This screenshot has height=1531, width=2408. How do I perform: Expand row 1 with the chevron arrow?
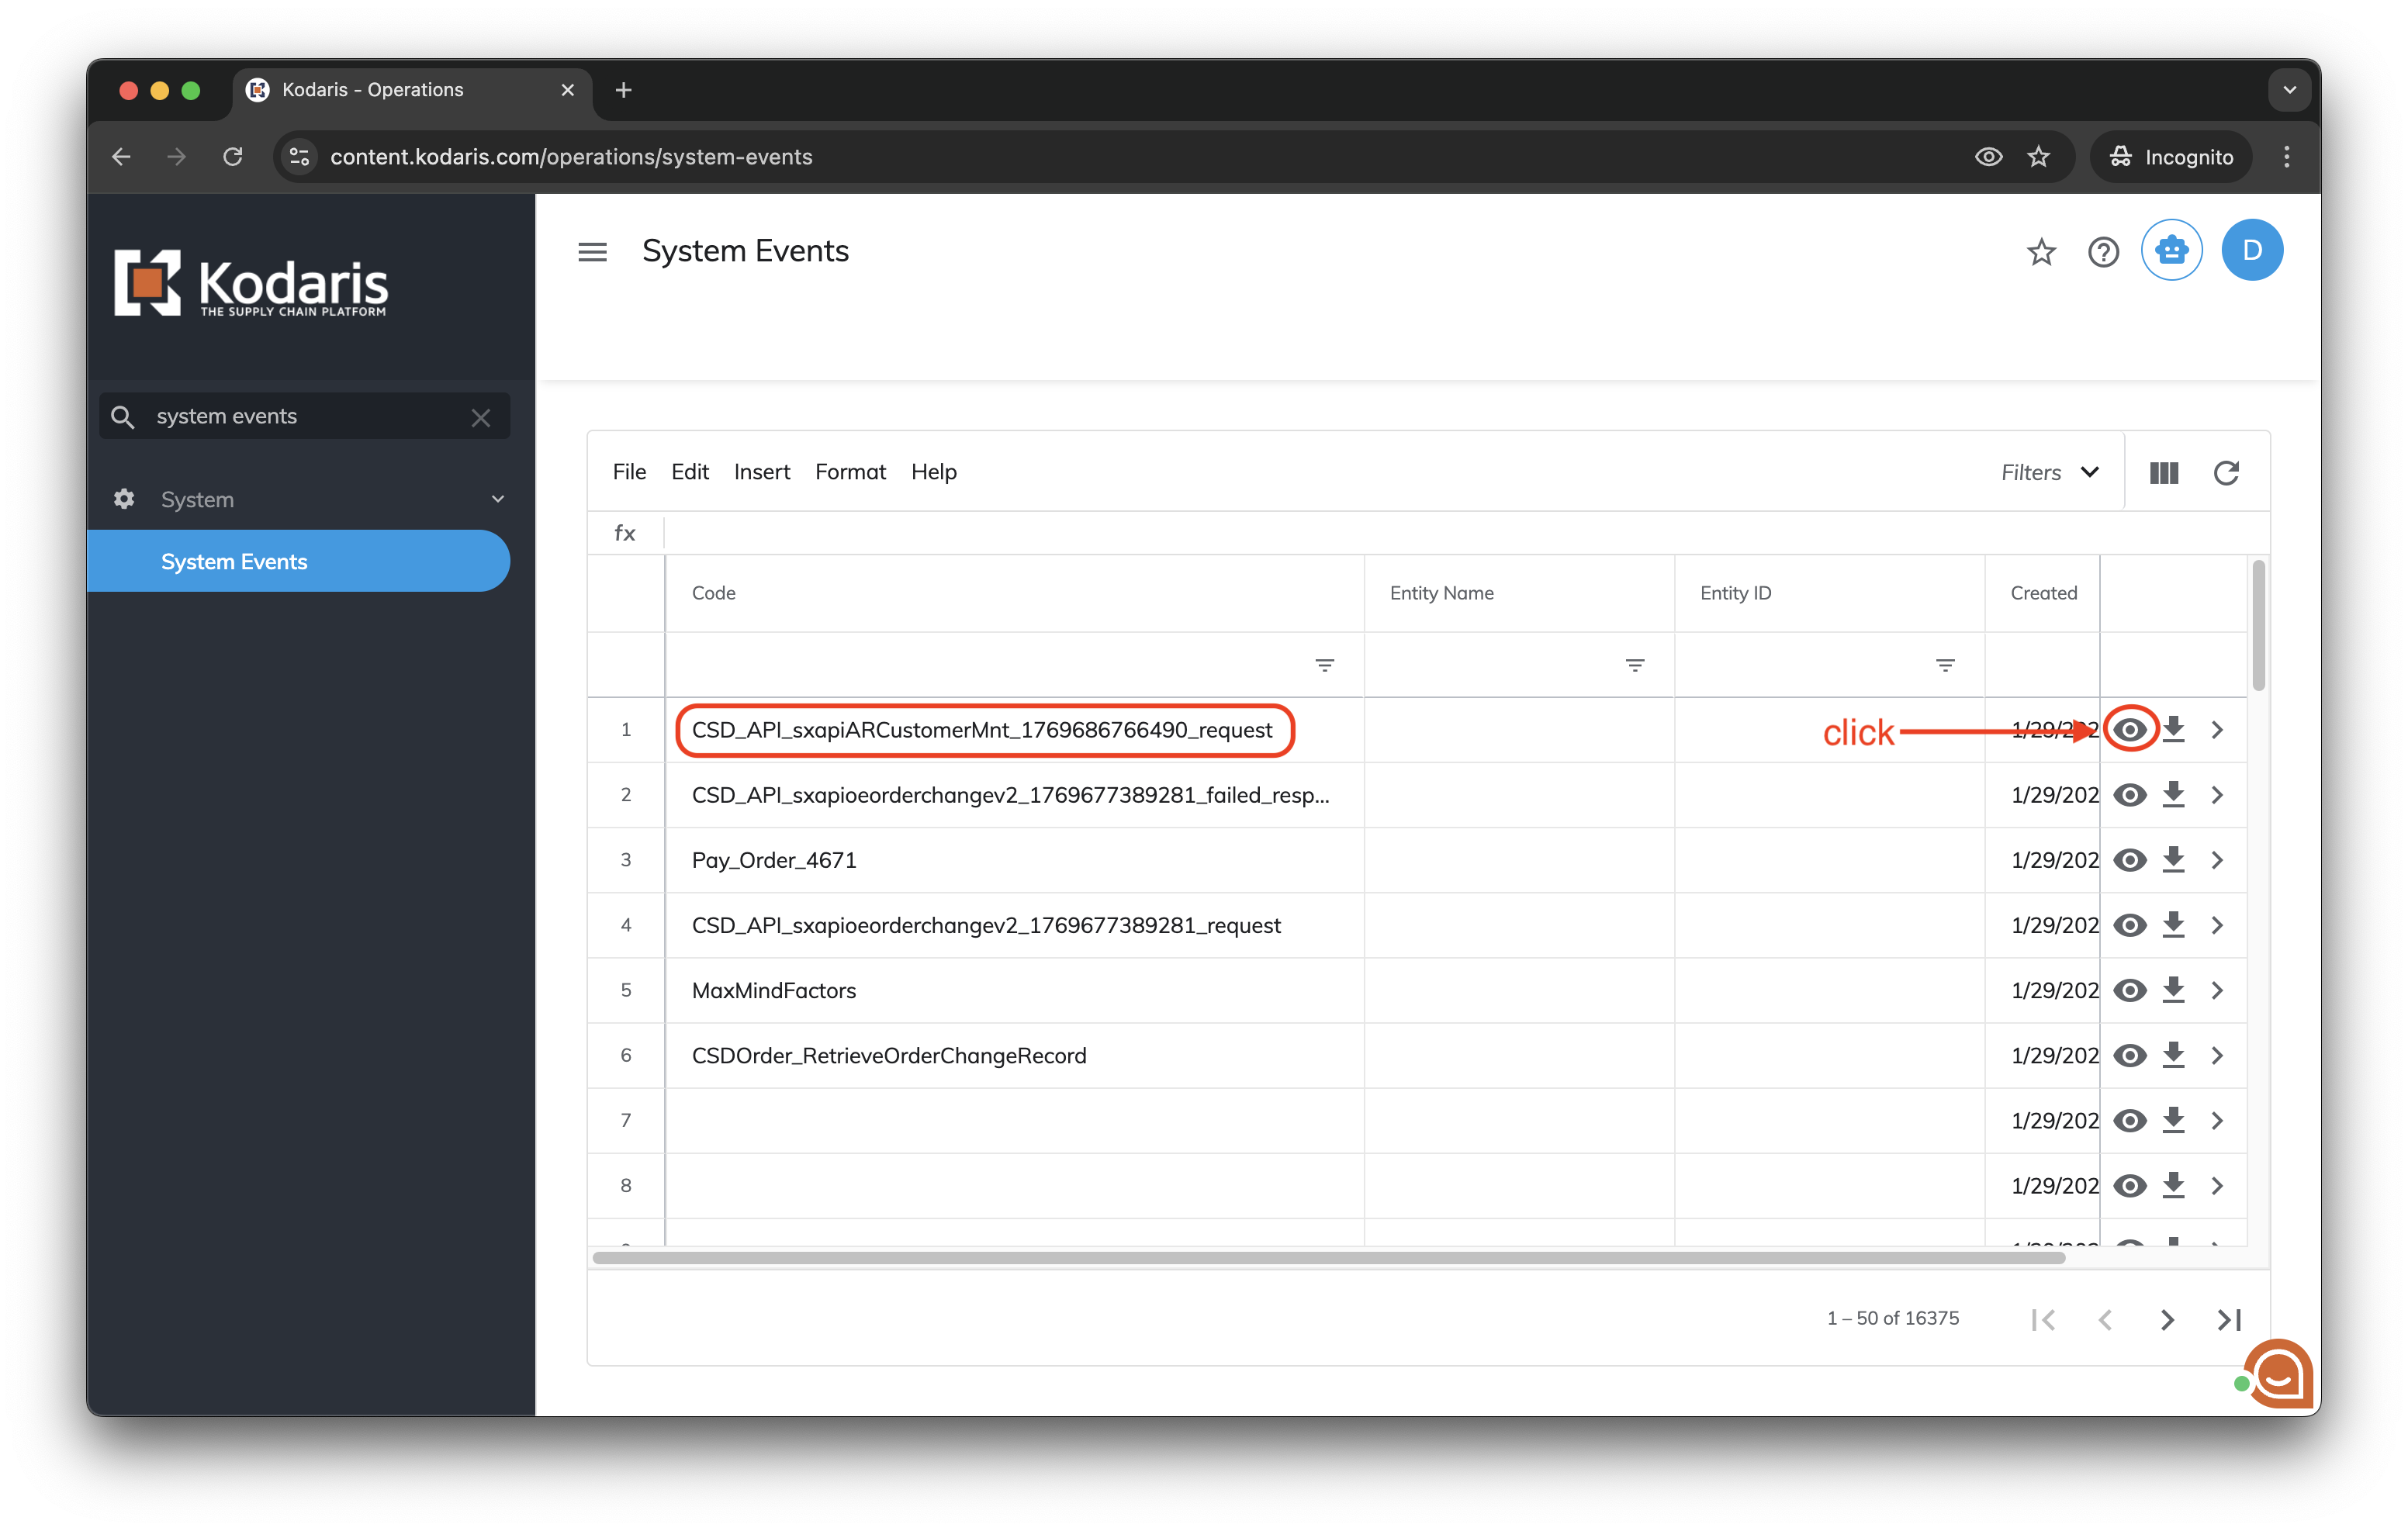(2217, 730)
